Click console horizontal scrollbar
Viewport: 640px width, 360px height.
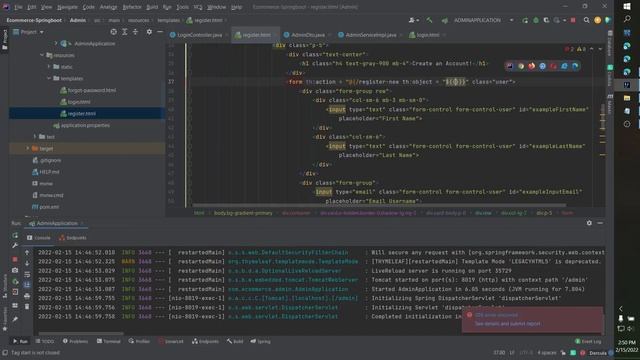coord(81,333)
